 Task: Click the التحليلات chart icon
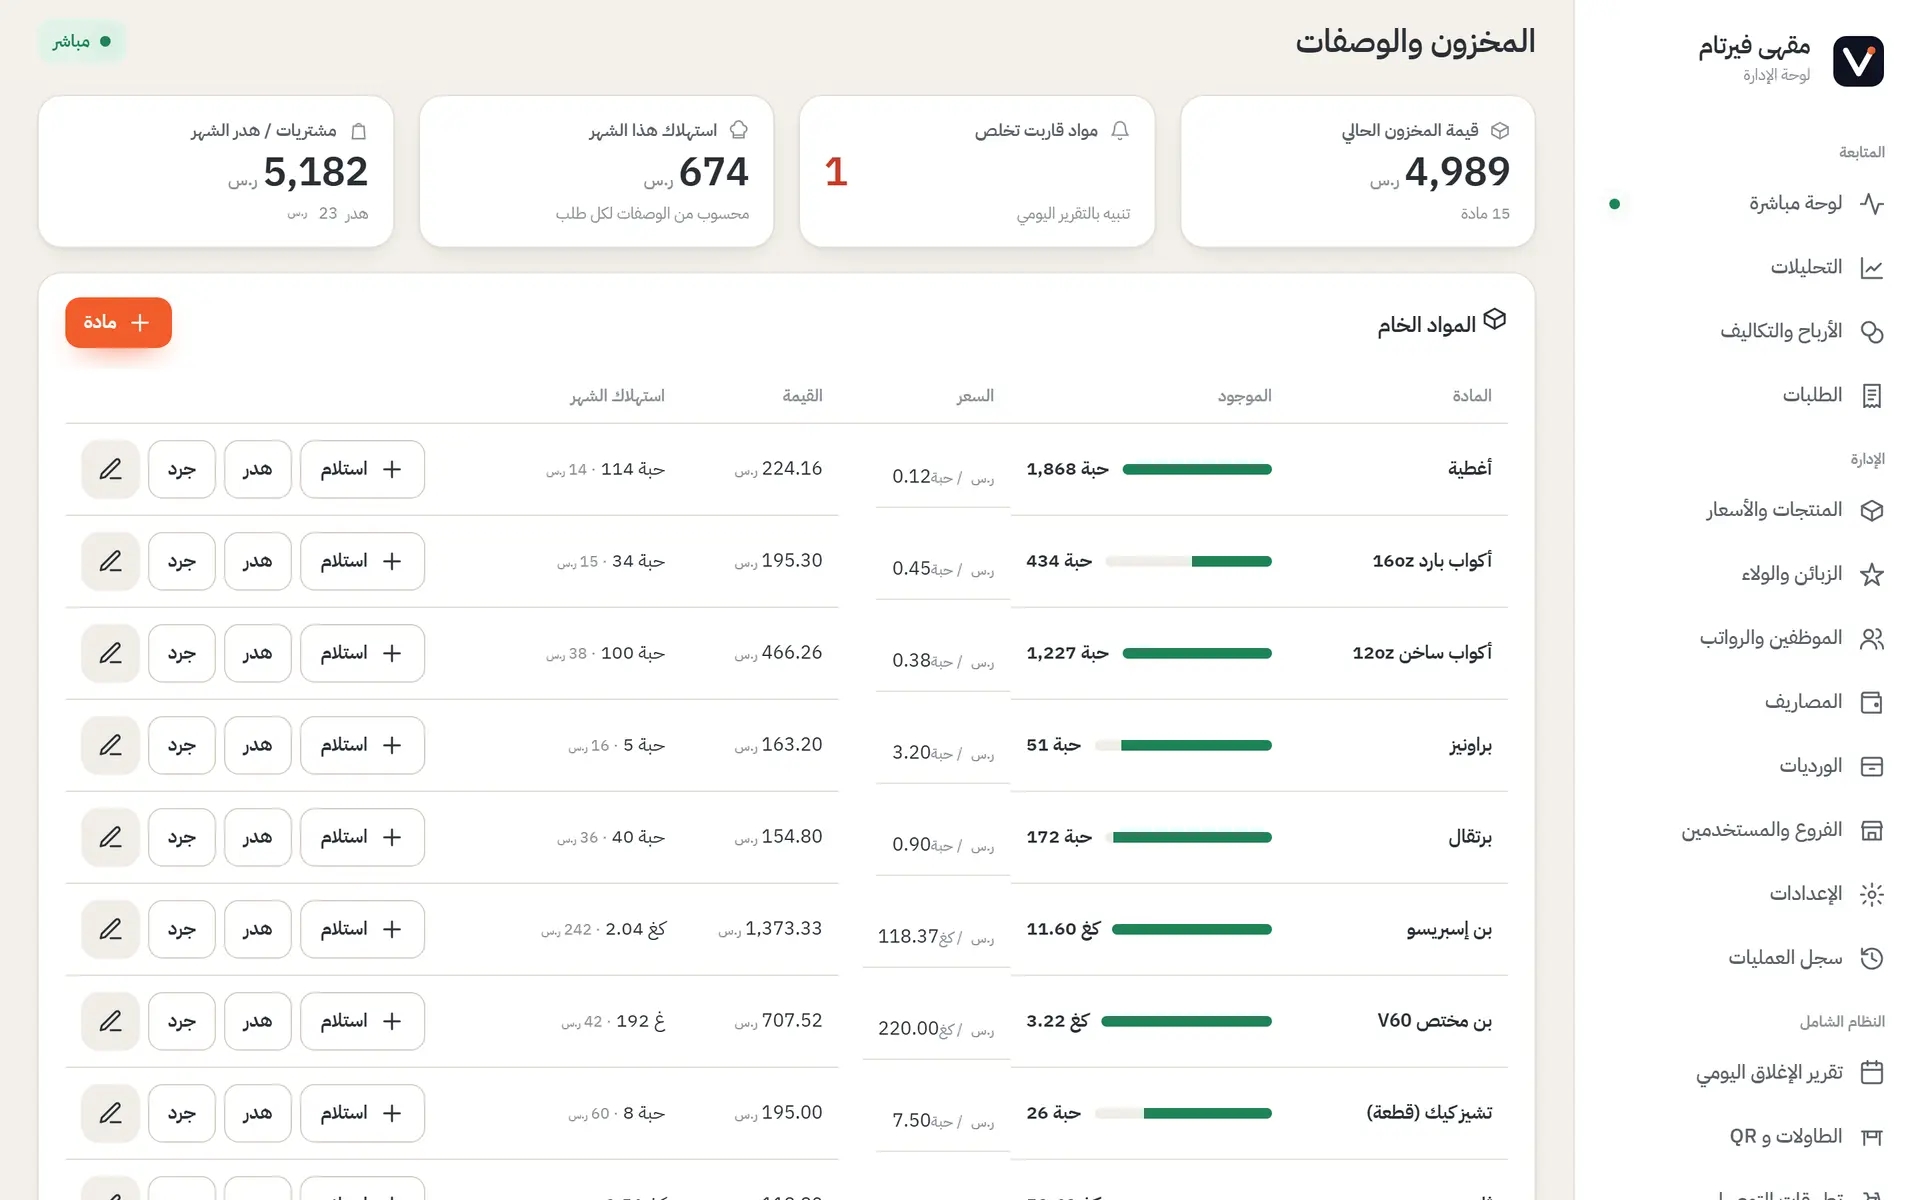click(x=1872, y=268)
